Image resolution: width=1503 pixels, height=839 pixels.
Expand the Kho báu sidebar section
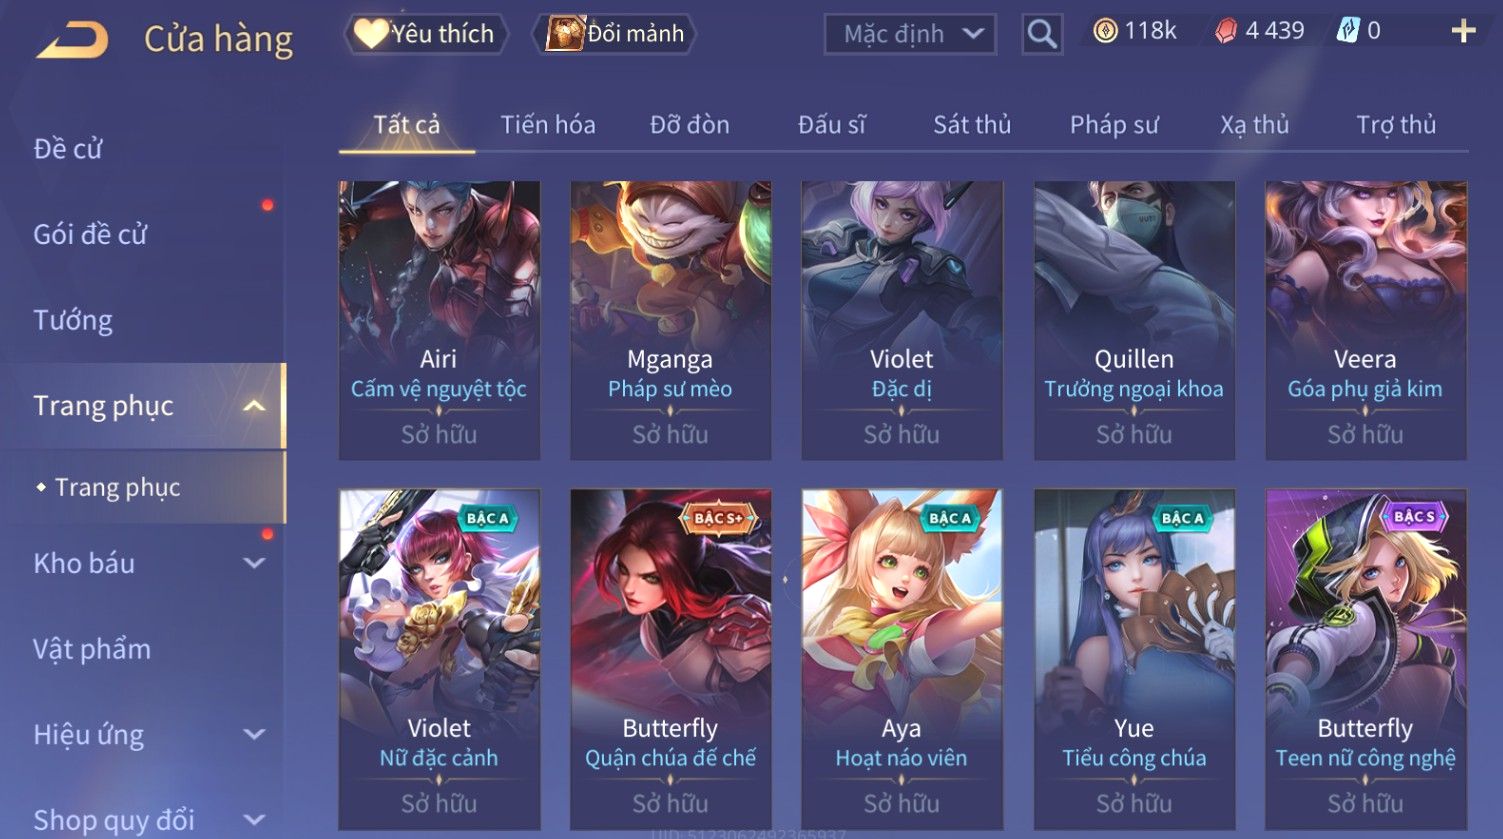(254, 564)
